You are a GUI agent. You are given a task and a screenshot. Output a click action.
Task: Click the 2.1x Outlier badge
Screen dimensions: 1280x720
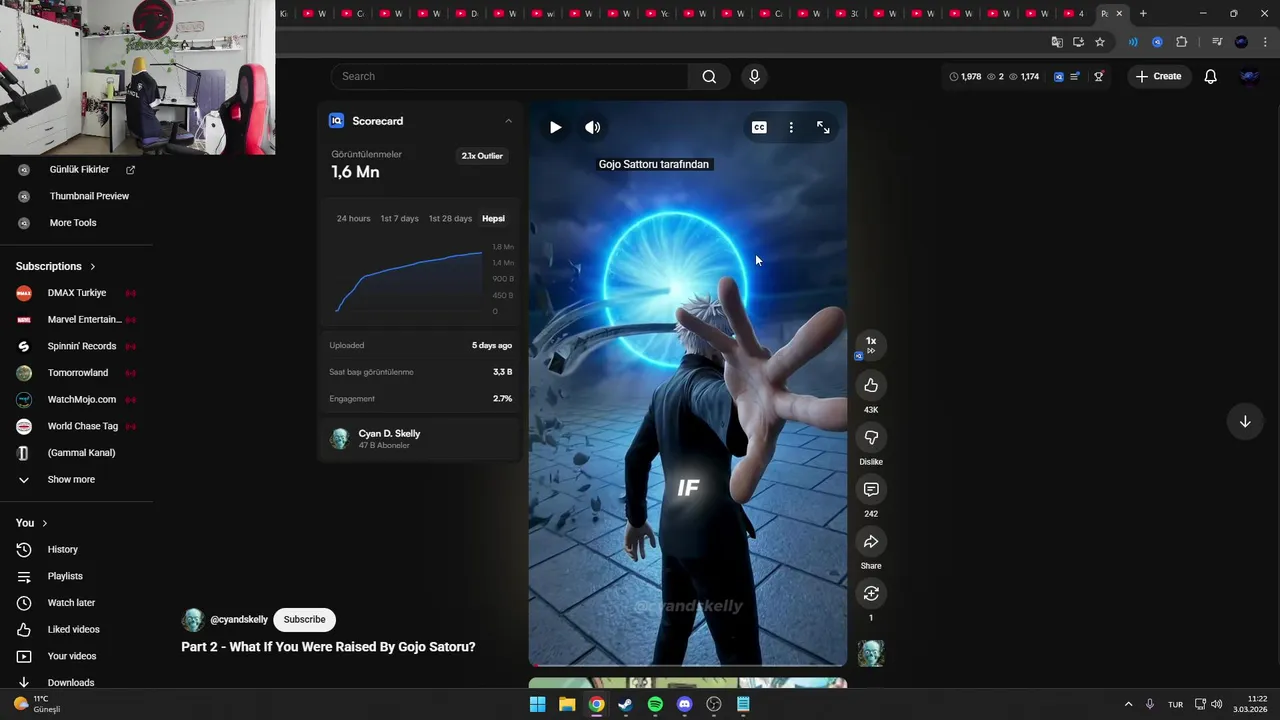pyautogui.click(x=482, y=156)
